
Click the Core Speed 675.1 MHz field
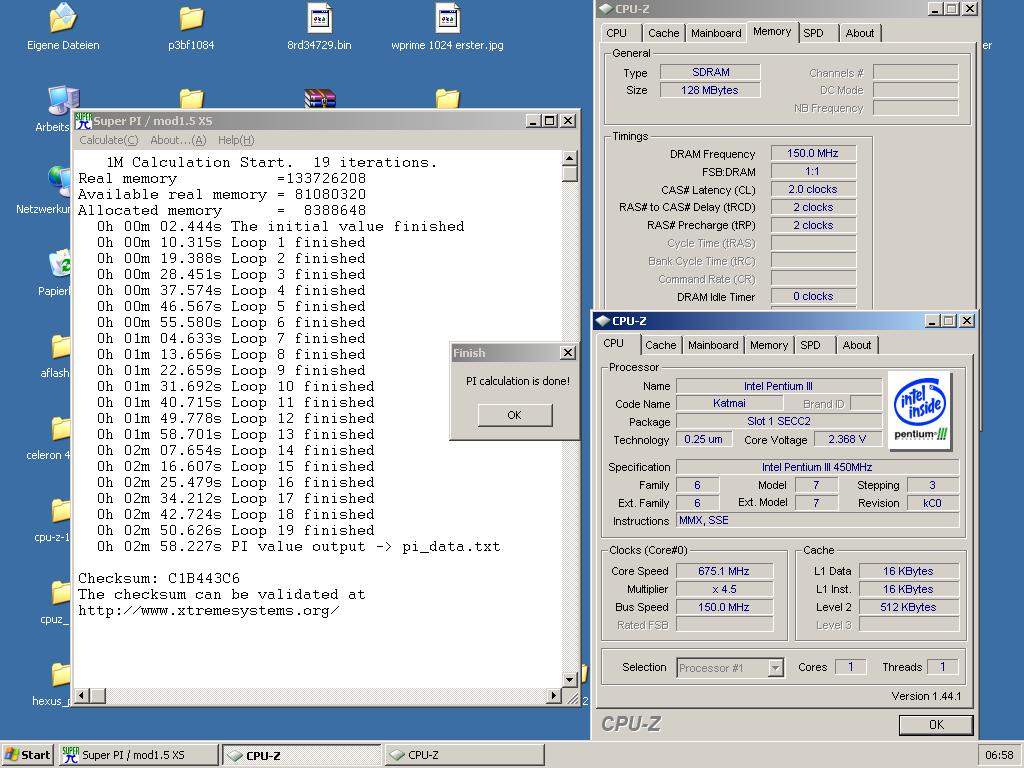pyautogui.click(x=724, y=571)
